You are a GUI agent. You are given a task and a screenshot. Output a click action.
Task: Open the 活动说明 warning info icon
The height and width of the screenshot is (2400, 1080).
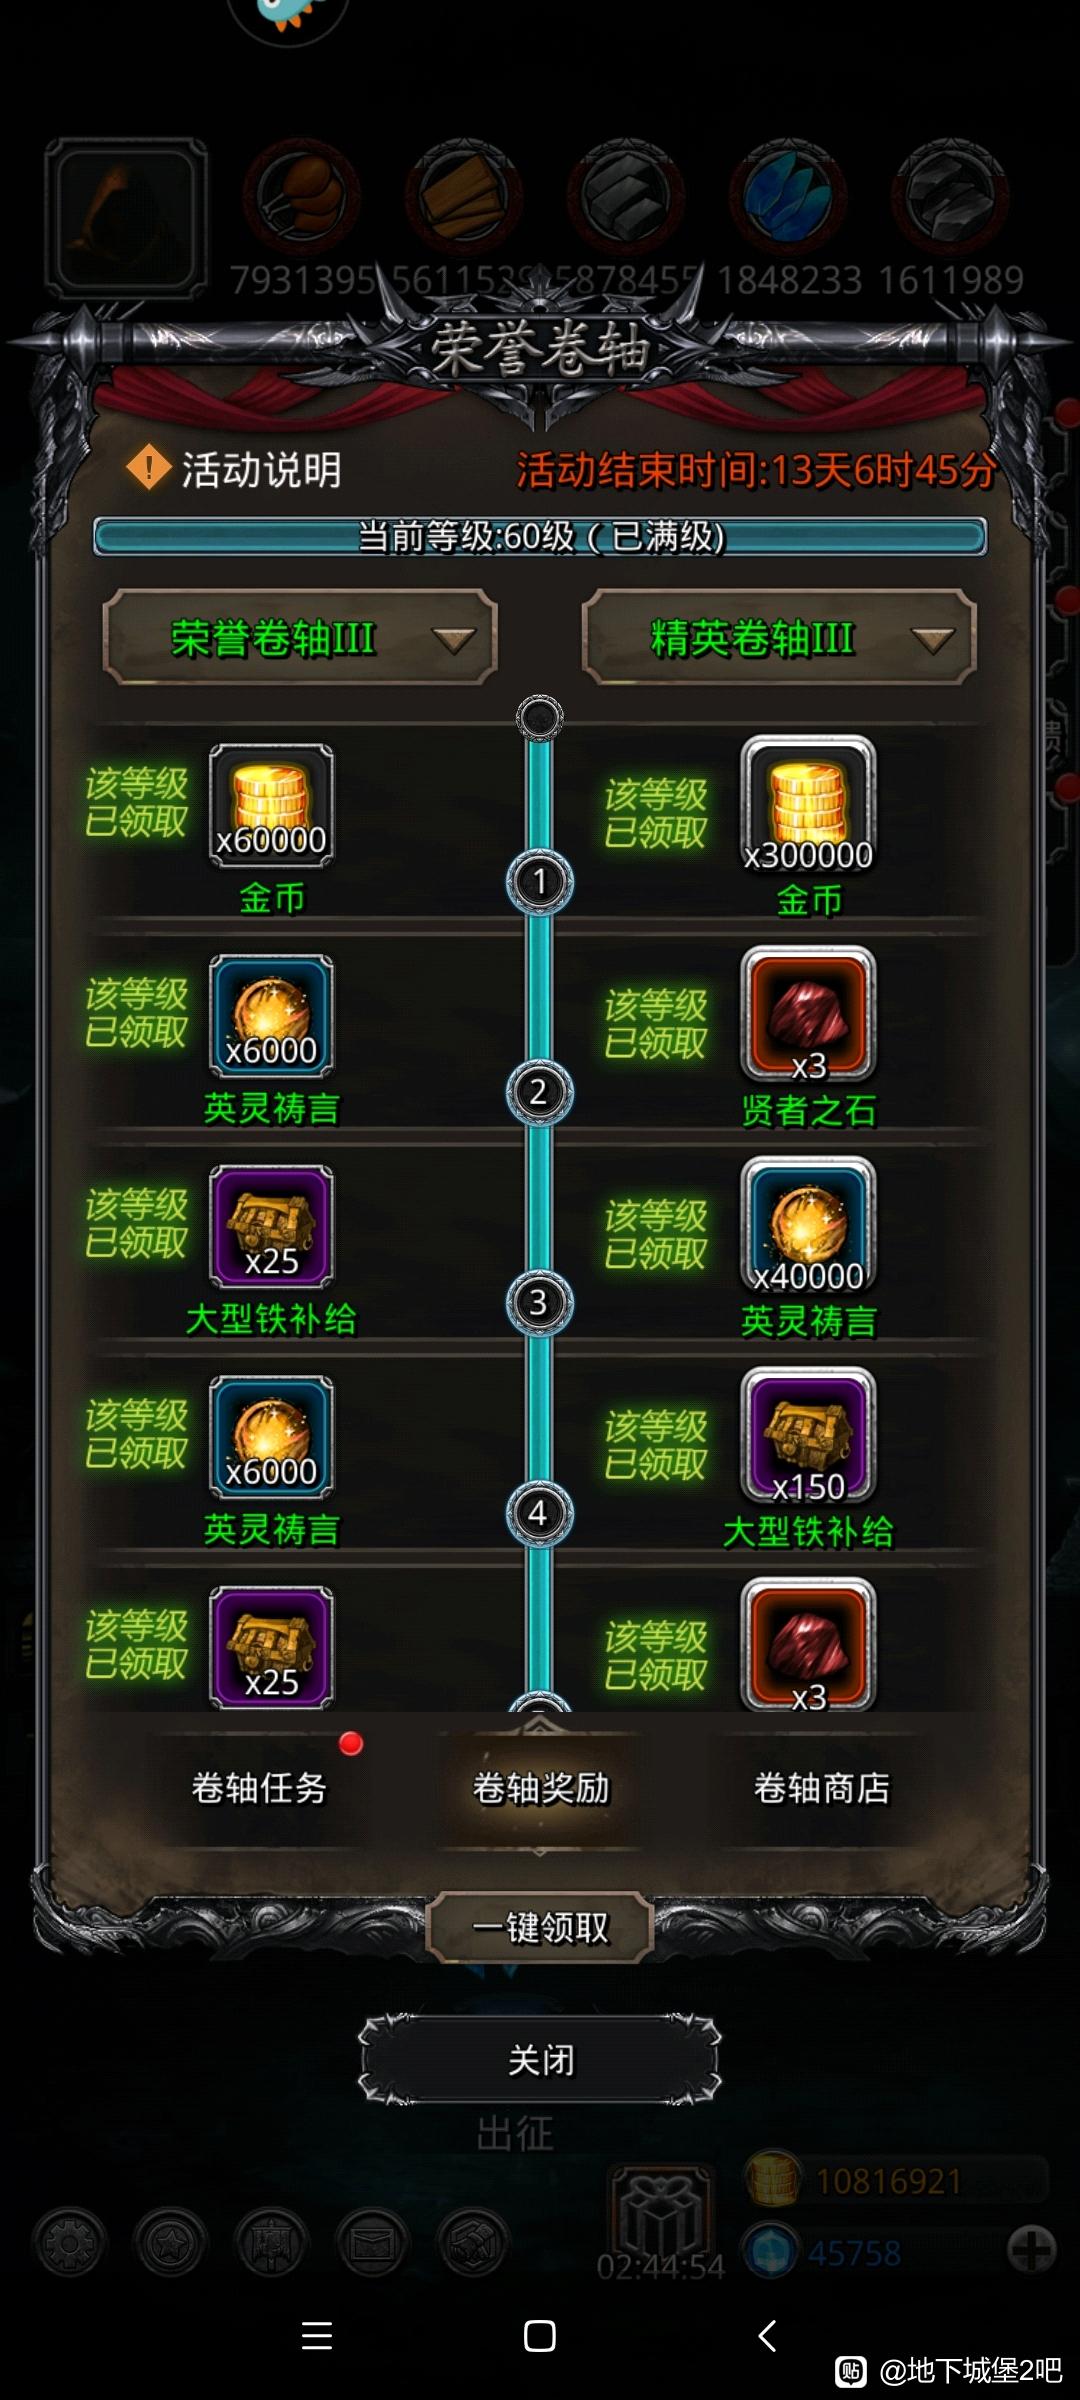pyautogui.click(x=149, y=467)
